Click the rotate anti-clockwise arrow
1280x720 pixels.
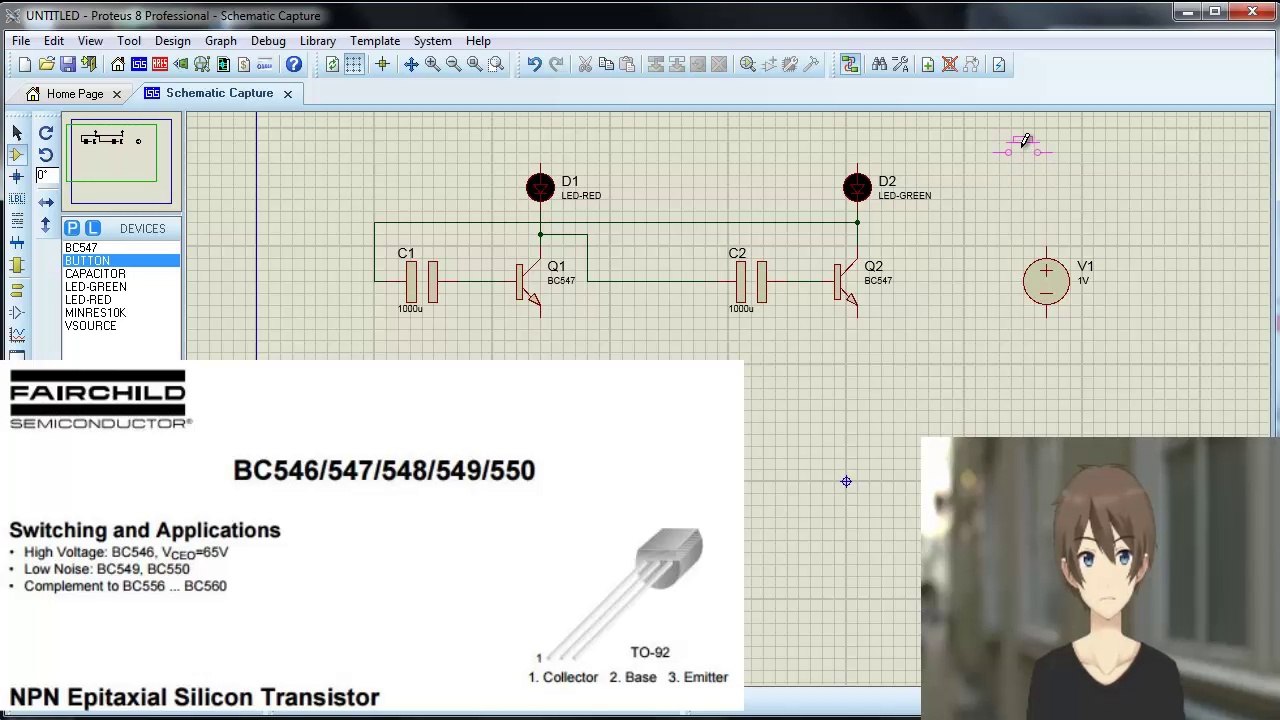coord(46,155)
